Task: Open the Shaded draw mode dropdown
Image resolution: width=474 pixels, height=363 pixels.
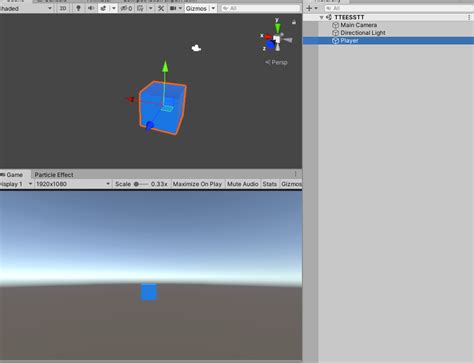Action: (26, 8)
